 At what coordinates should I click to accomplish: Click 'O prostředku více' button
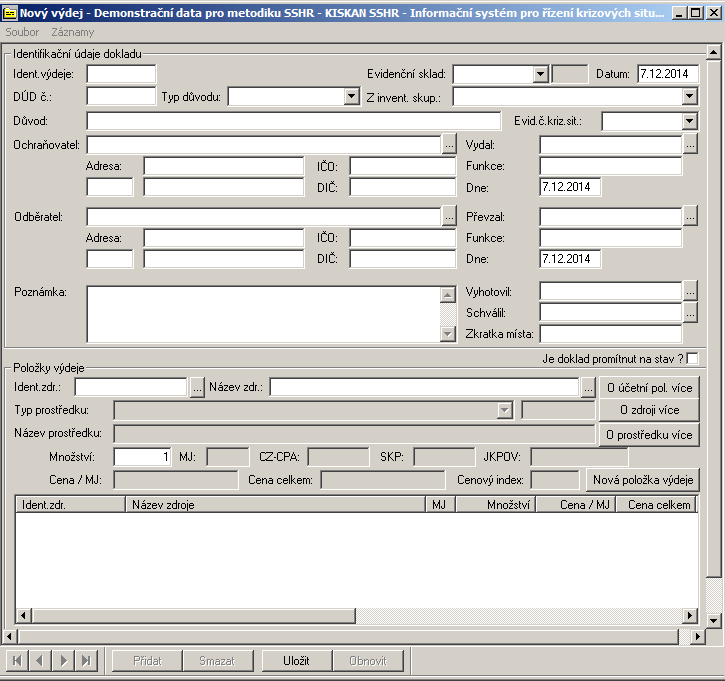pyautogui.click(x=649, y=435)
